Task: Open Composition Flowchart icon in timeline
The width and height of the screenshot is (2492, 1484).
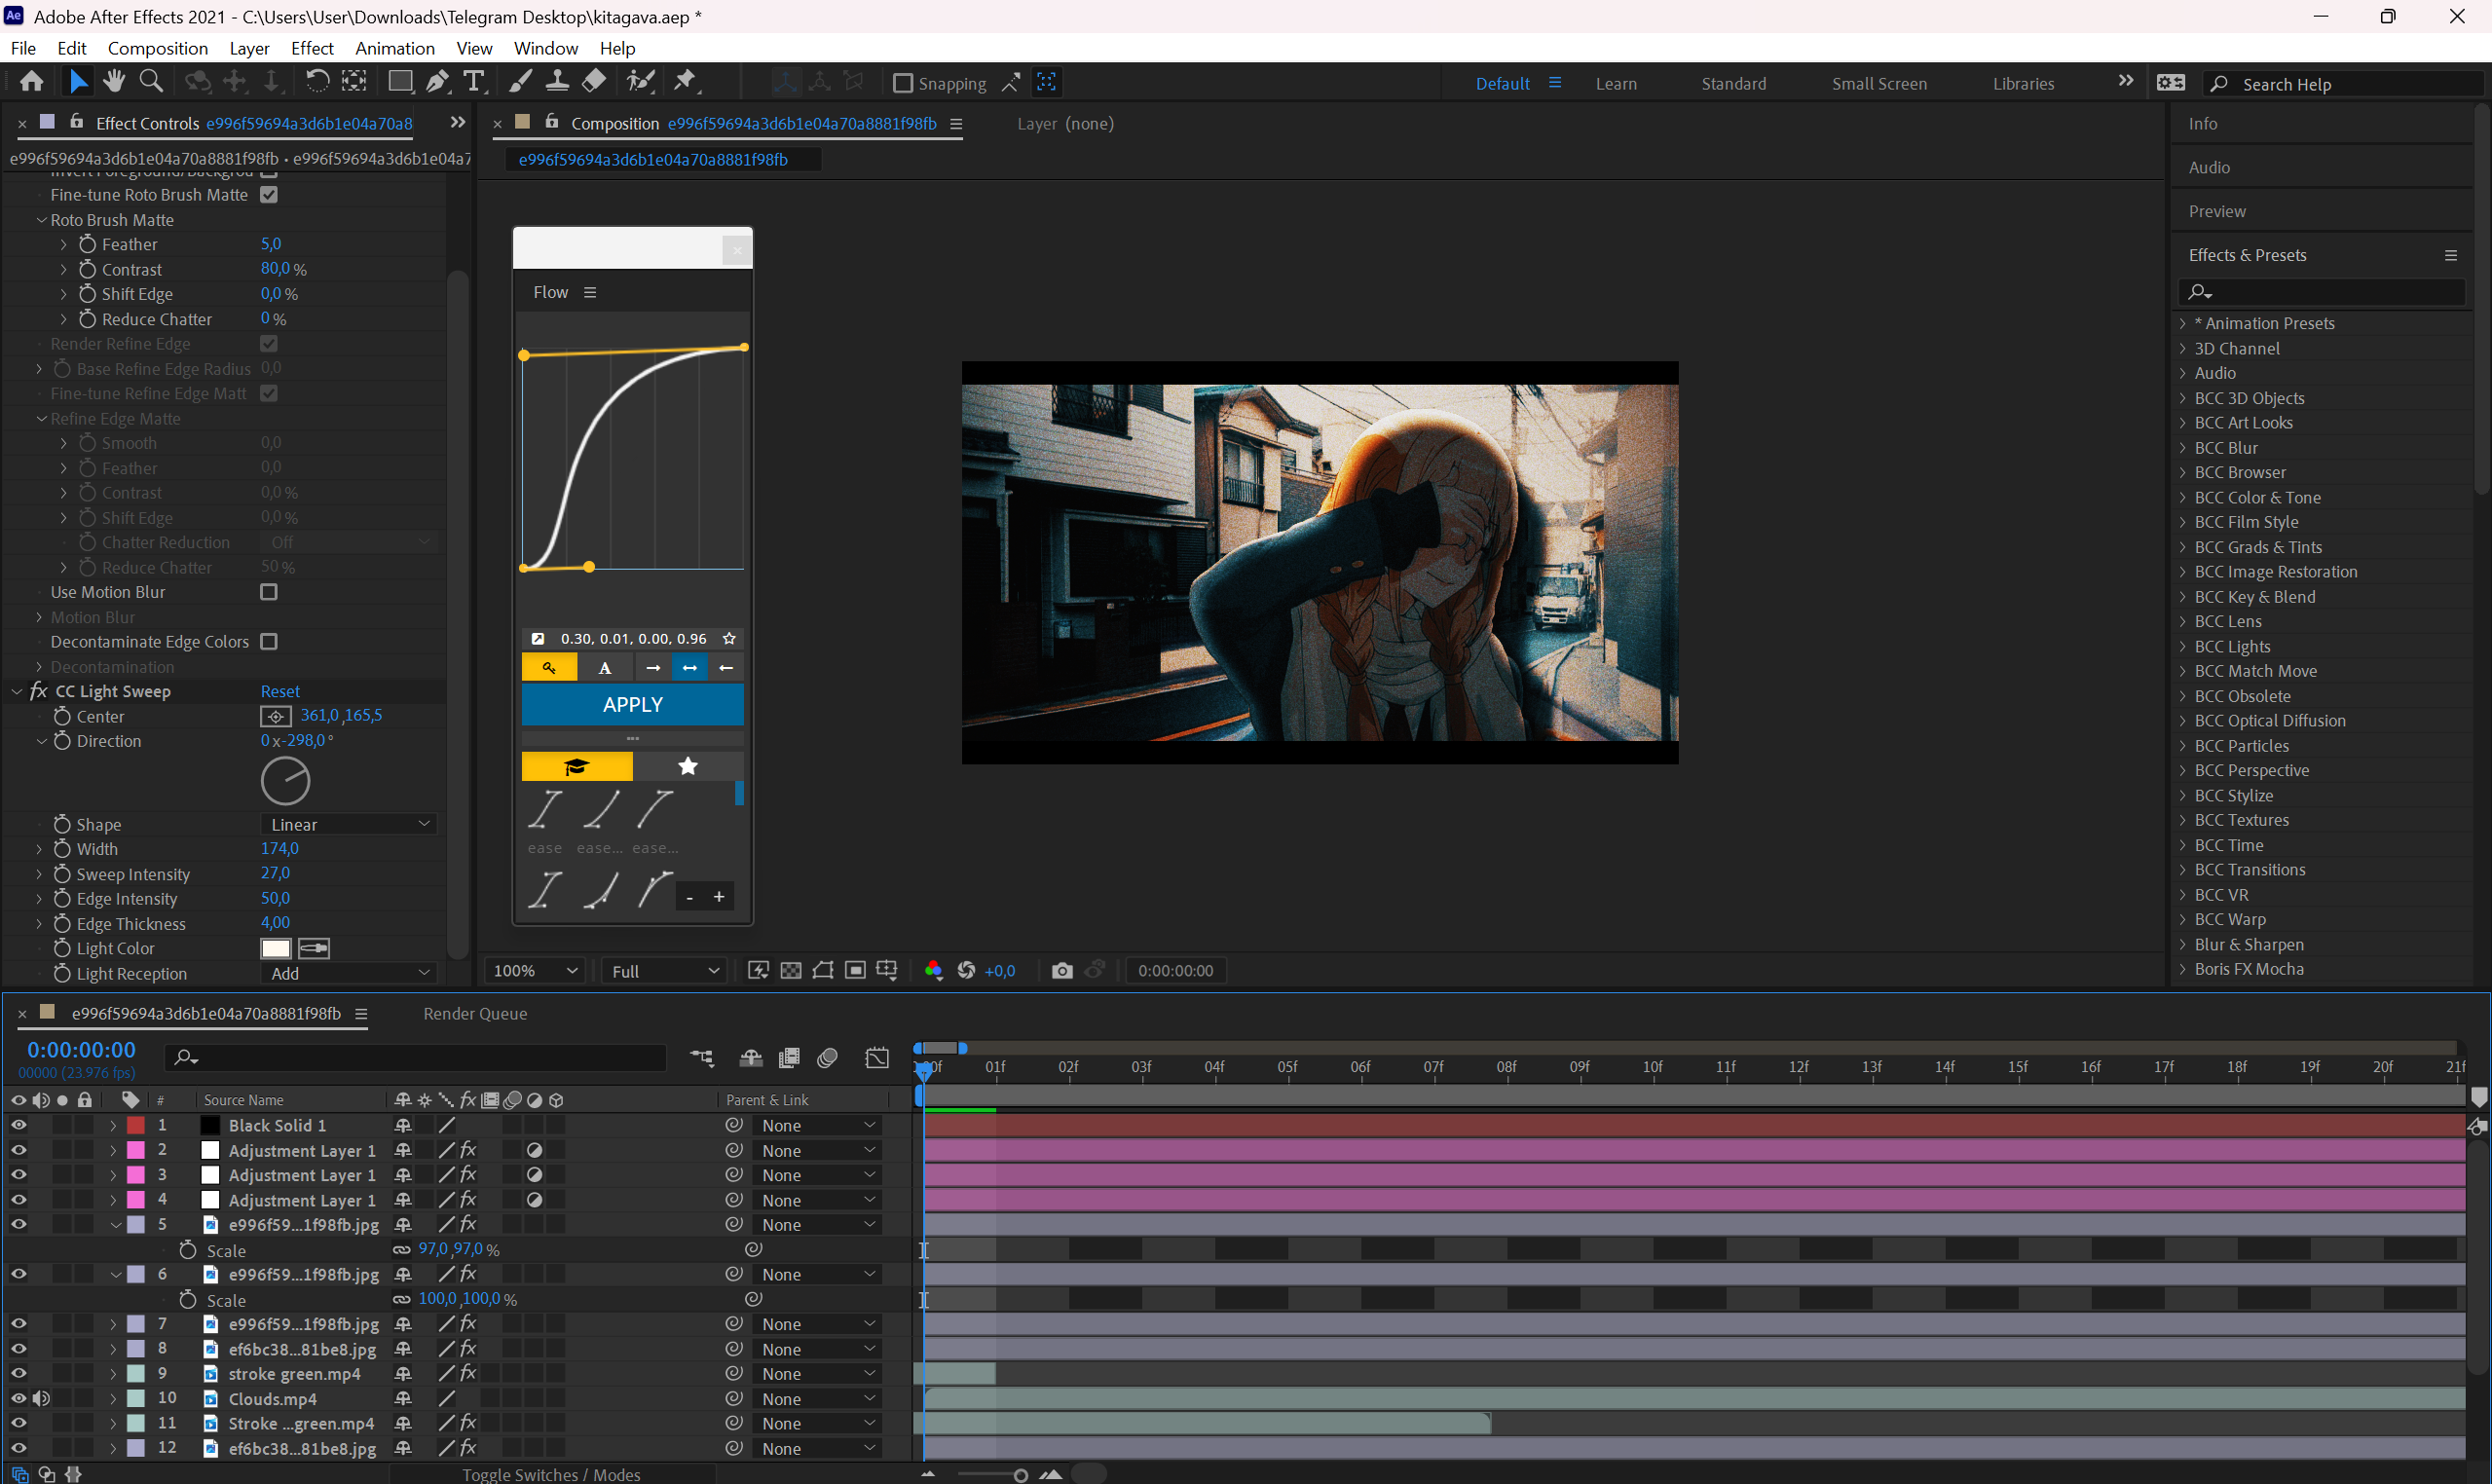Action: point(702,1057)
